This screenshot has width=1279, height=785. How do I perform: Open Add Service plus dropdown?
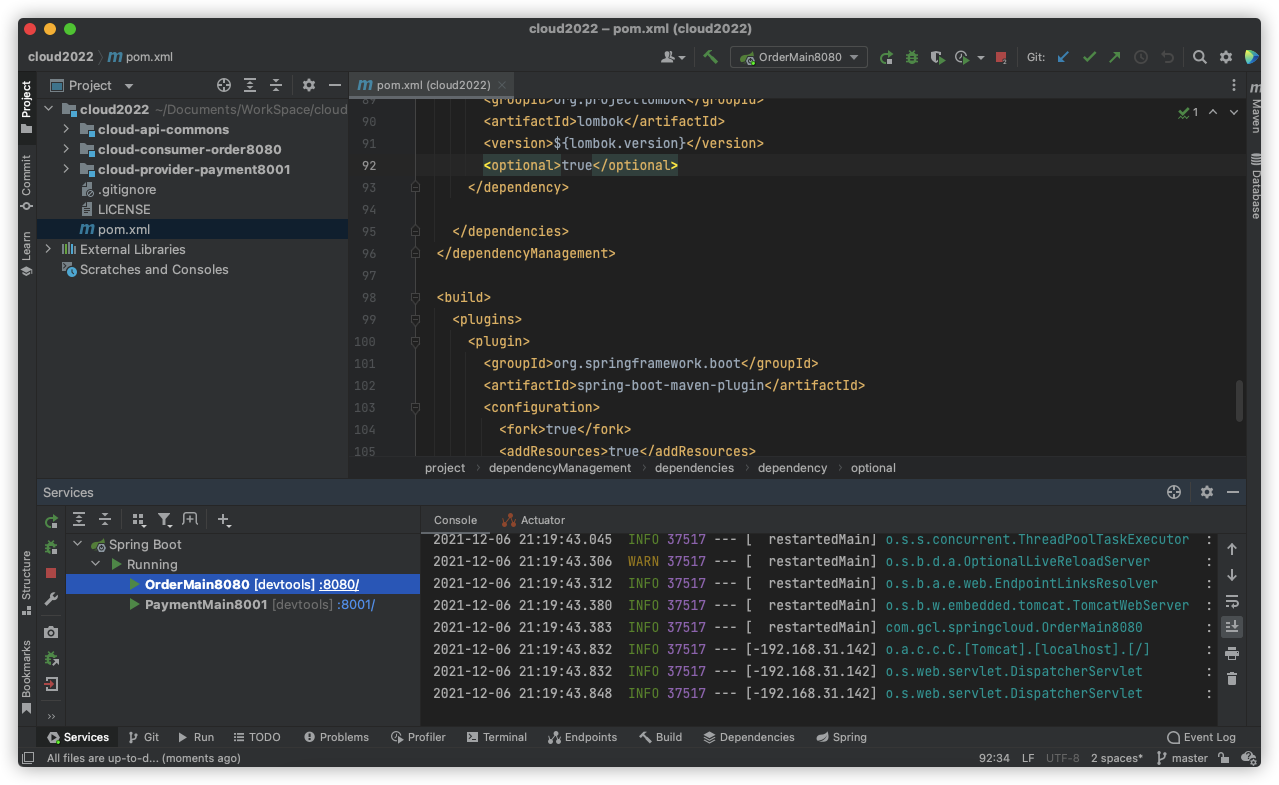tap(224, 520)
